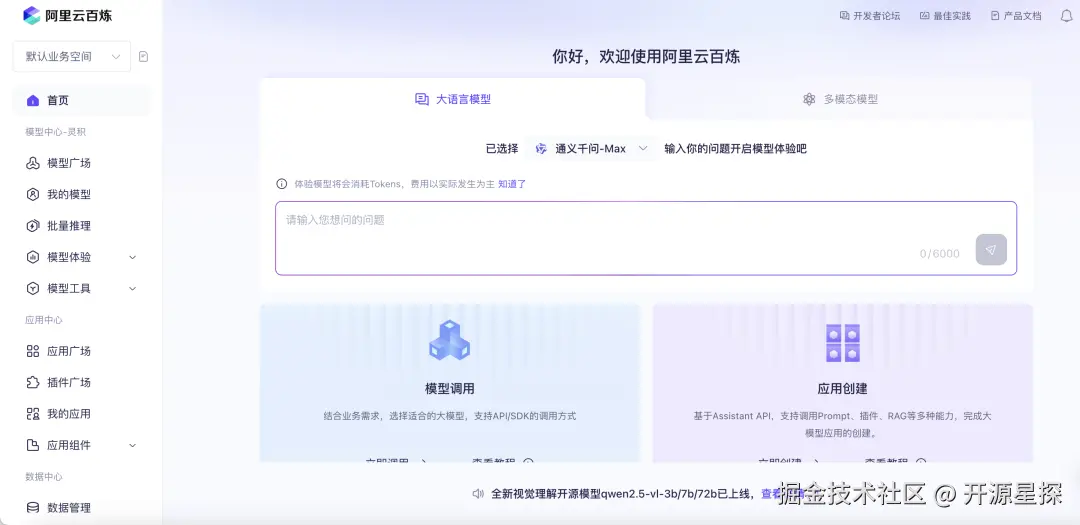This screenshot has height=525, width=1080.
Task: Click the 通义千问 model logo icon
Action: click(x=541, y=148)
